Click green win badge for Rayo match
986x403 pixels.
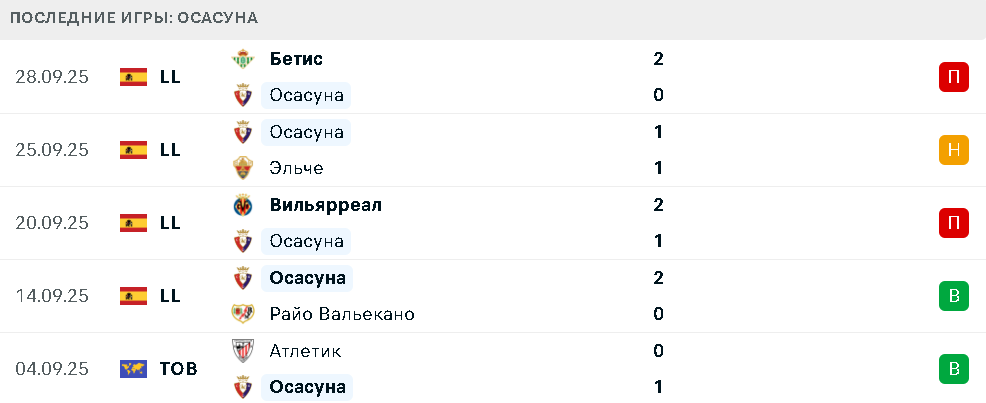click(x=954, y=296)
